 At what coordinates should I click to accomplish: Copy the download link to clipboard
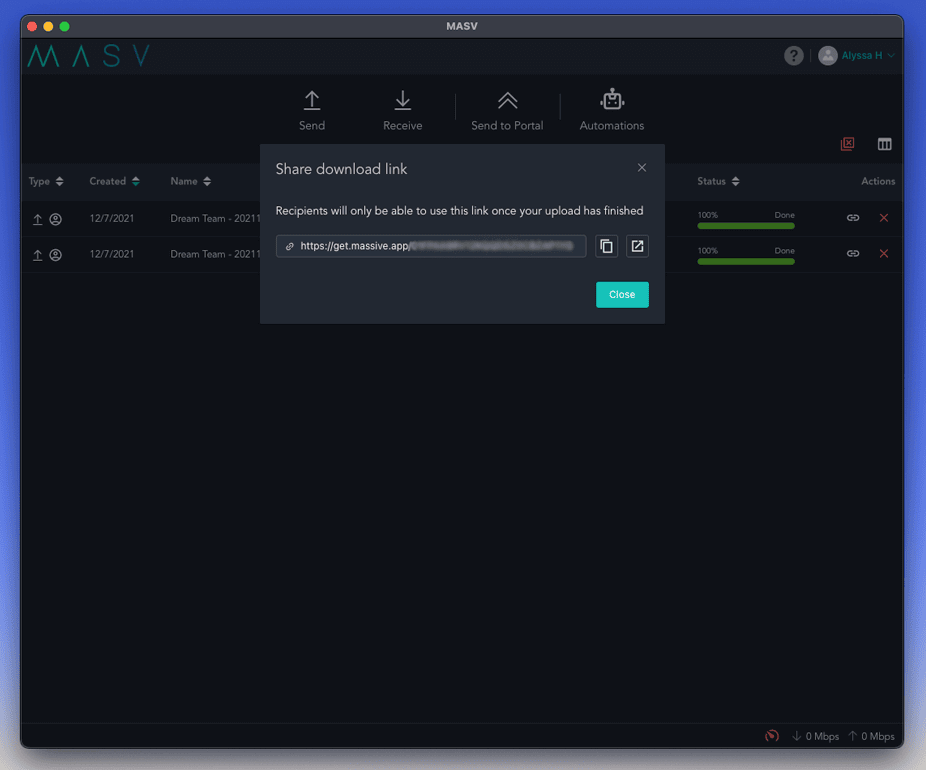point(607,246)
